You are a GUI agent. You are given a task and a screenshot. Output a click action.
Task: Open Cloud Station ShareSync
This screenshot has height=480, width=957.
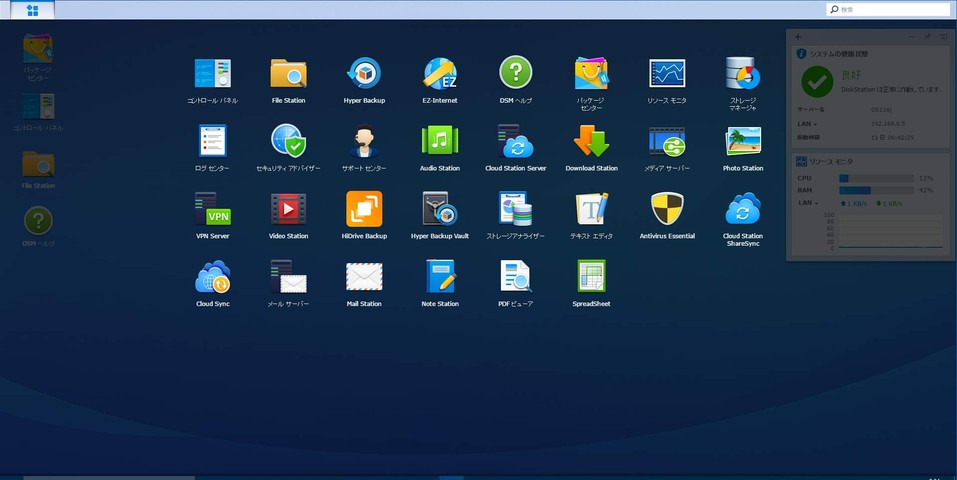[743, 209]
